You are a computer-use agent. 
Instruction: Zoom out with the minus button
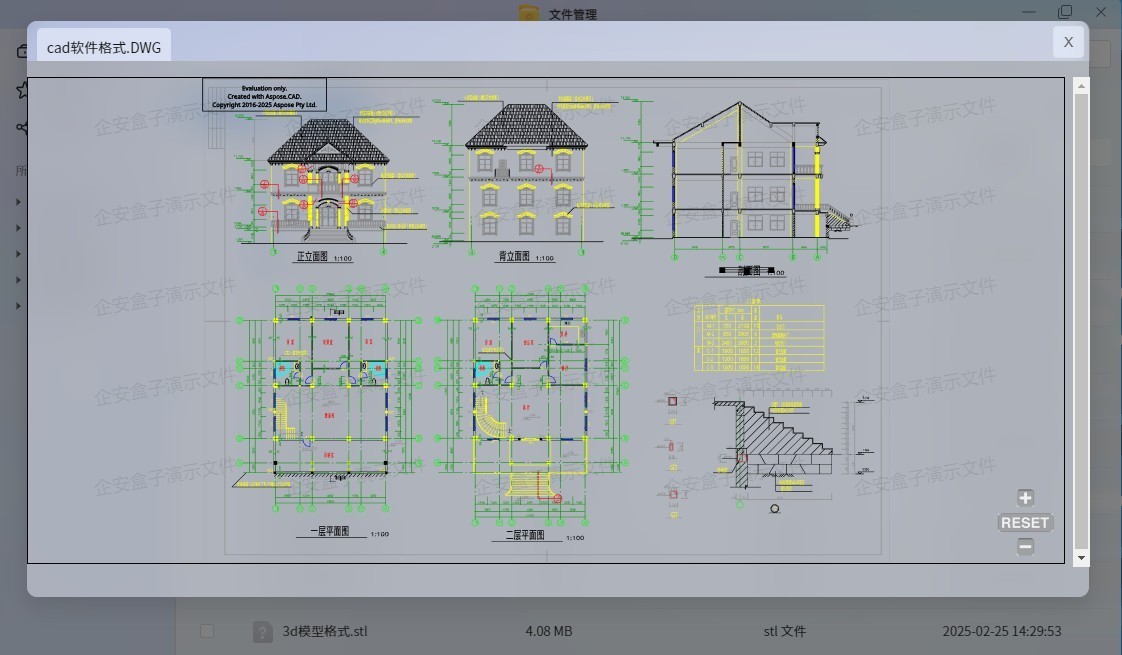(1025, 547)
